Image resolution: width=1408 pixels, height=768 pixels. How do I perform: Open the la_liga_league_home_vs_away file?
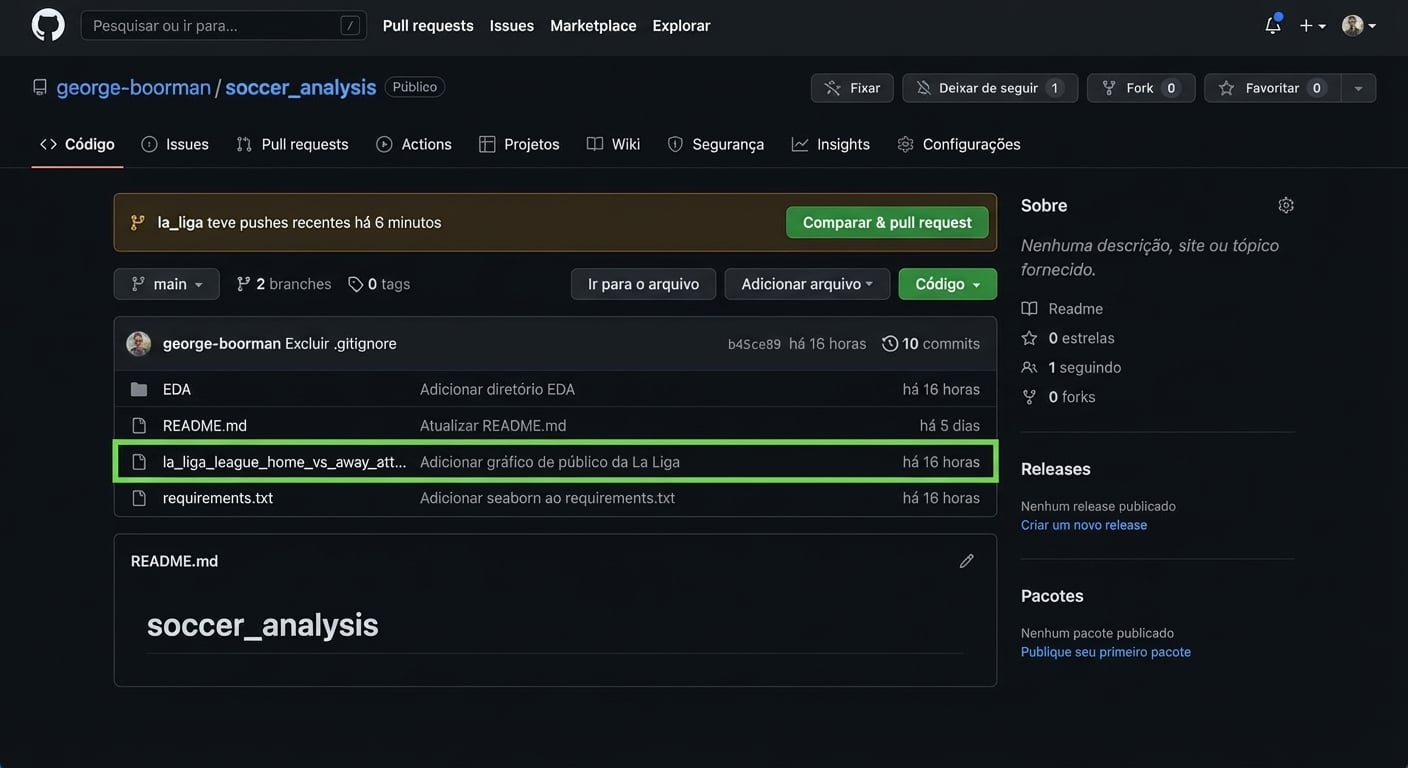285,462
